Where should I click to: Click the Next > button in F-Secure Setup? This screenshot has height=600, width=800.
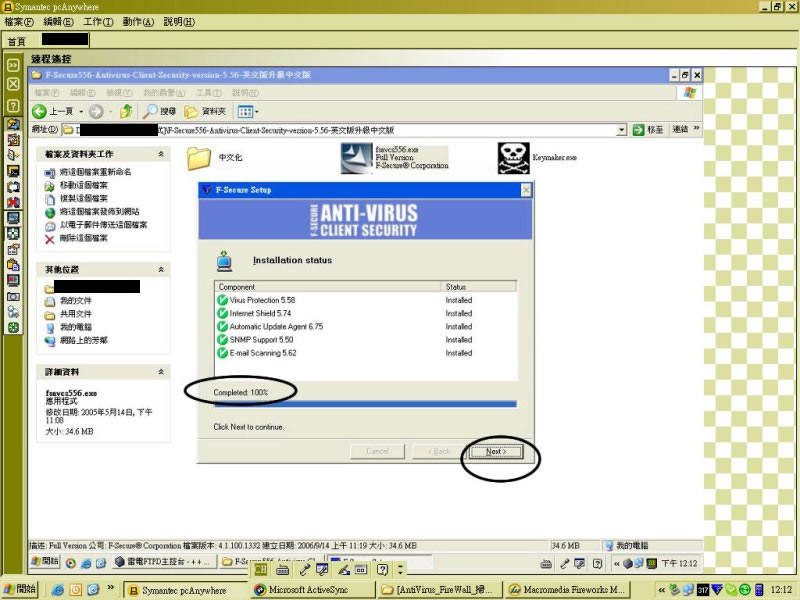[496, 452]
